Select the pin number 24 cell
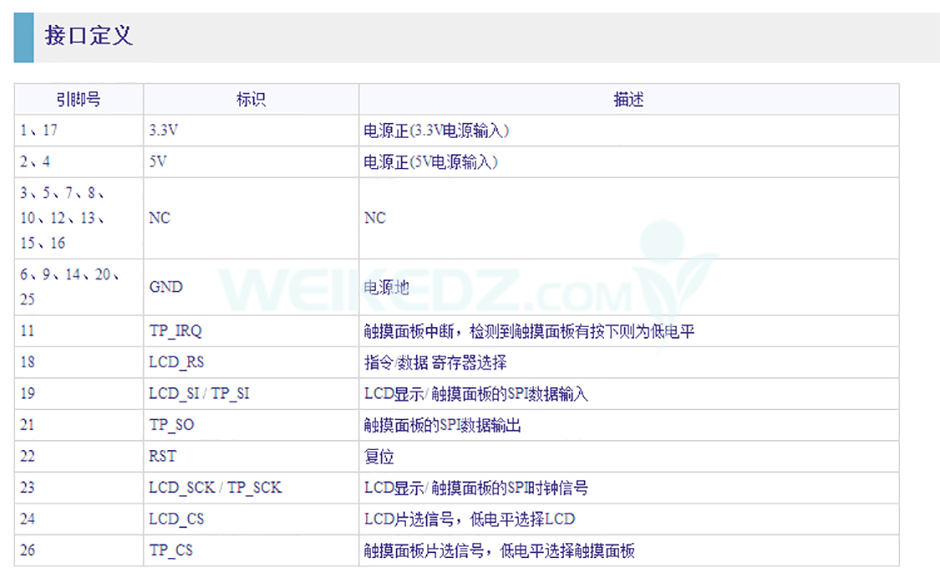Viewport: 940px width, 573px height. pos(79,519)
